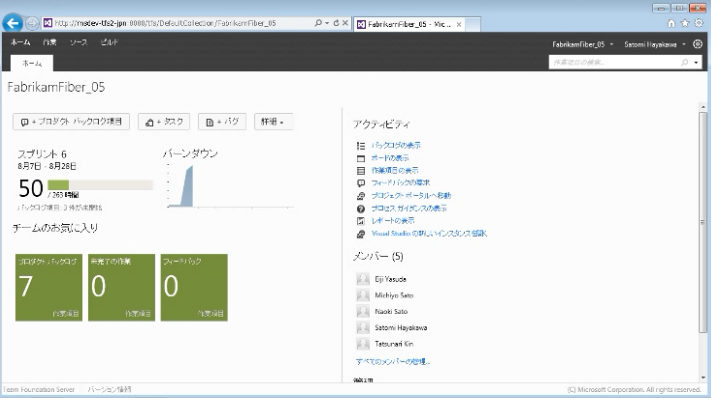The width and height of the screenshot is (711, 398).
Task: Open the Satomi Hayakawa user menu dropdown
Action: tap(654, 44)
